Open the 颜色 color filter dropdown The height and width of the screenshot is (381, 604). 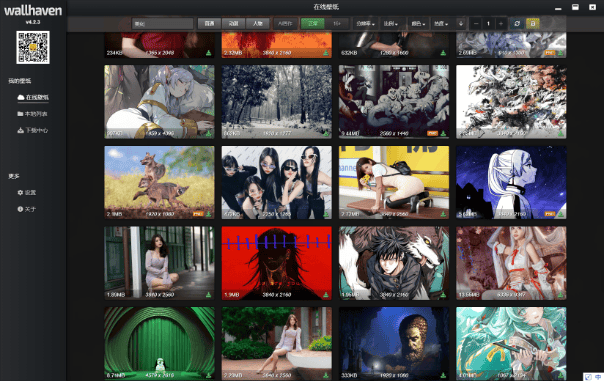[418, 23]
